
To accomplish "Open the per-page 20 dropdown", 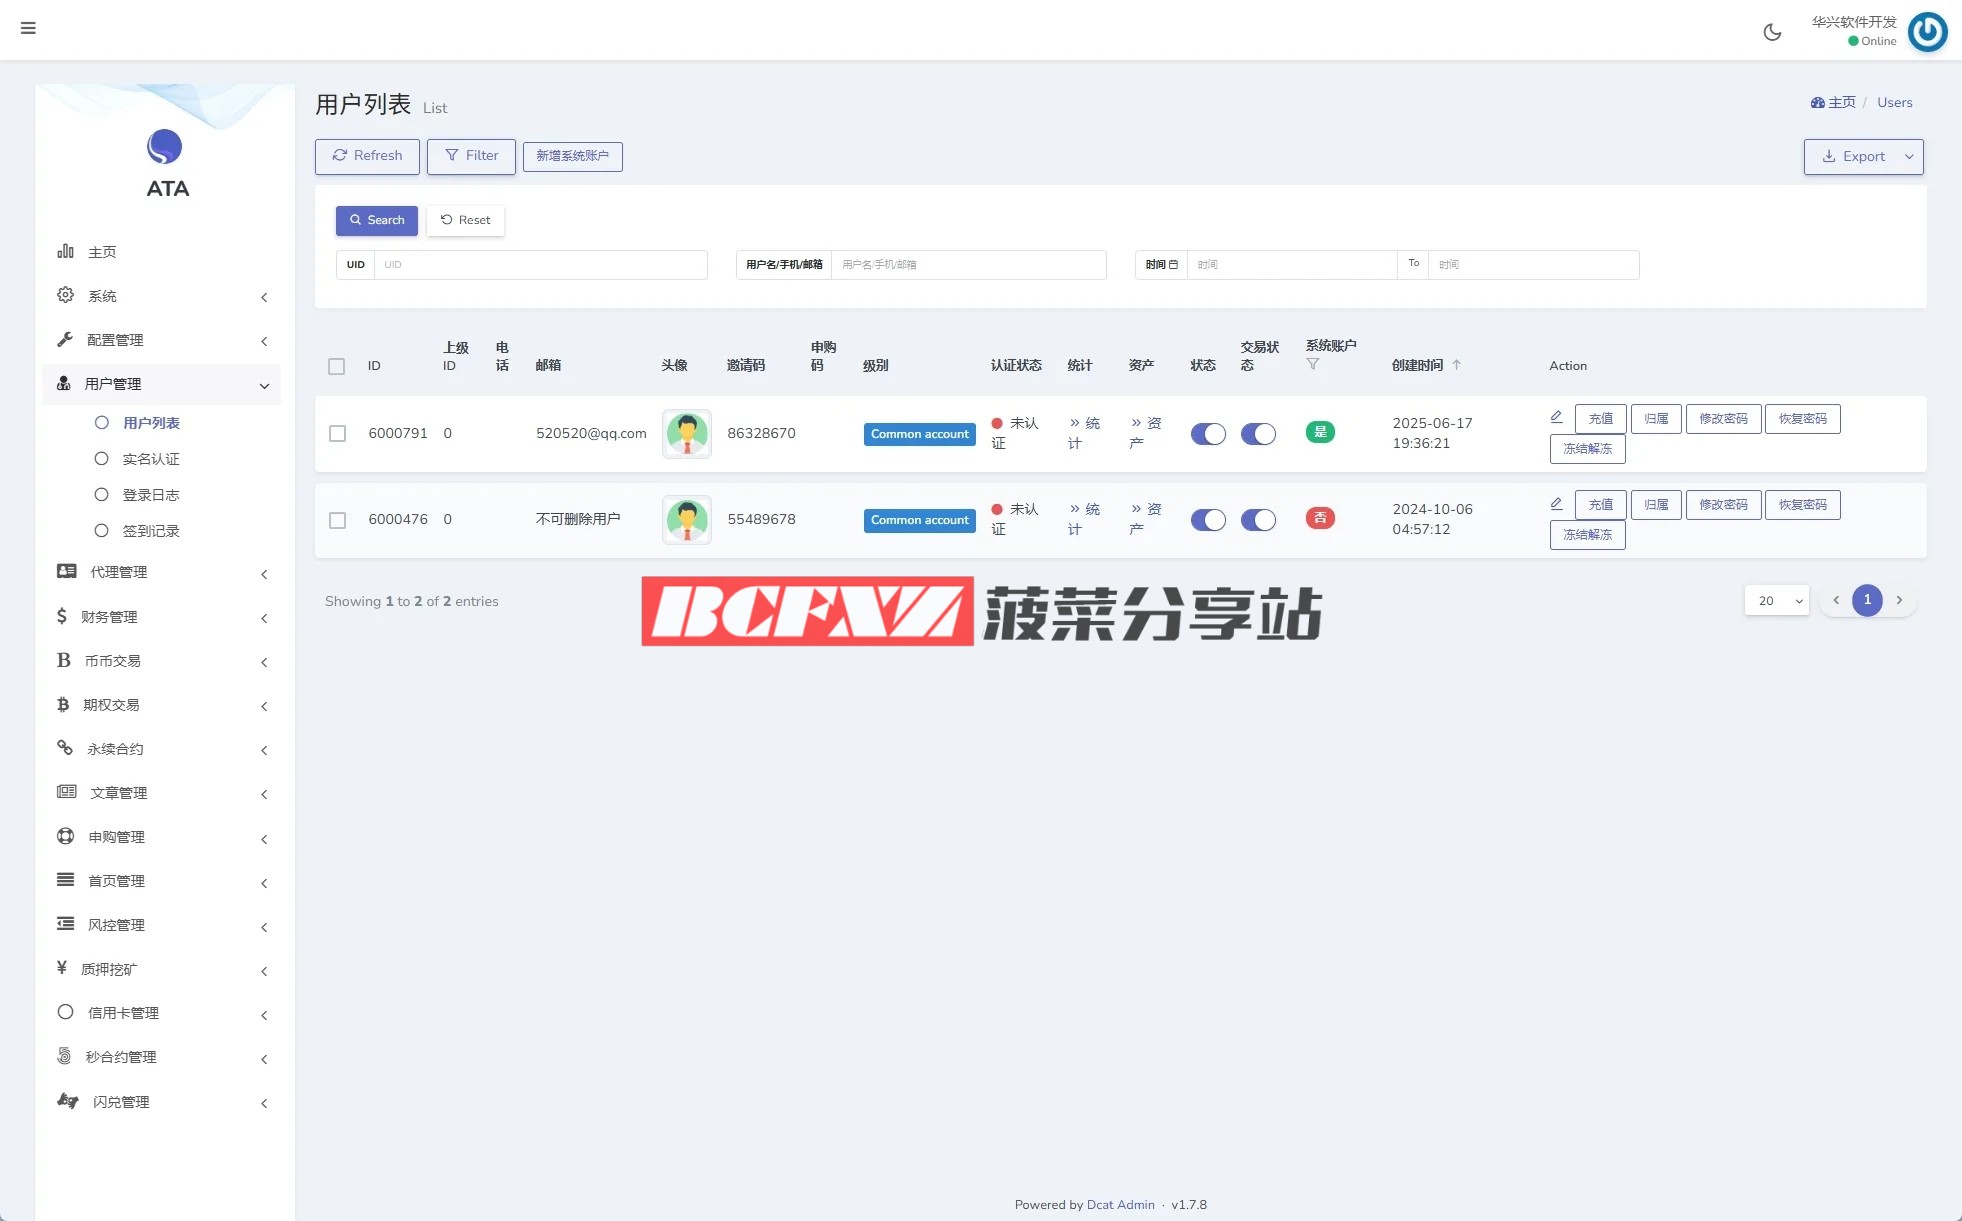I will coord(1777,600).
